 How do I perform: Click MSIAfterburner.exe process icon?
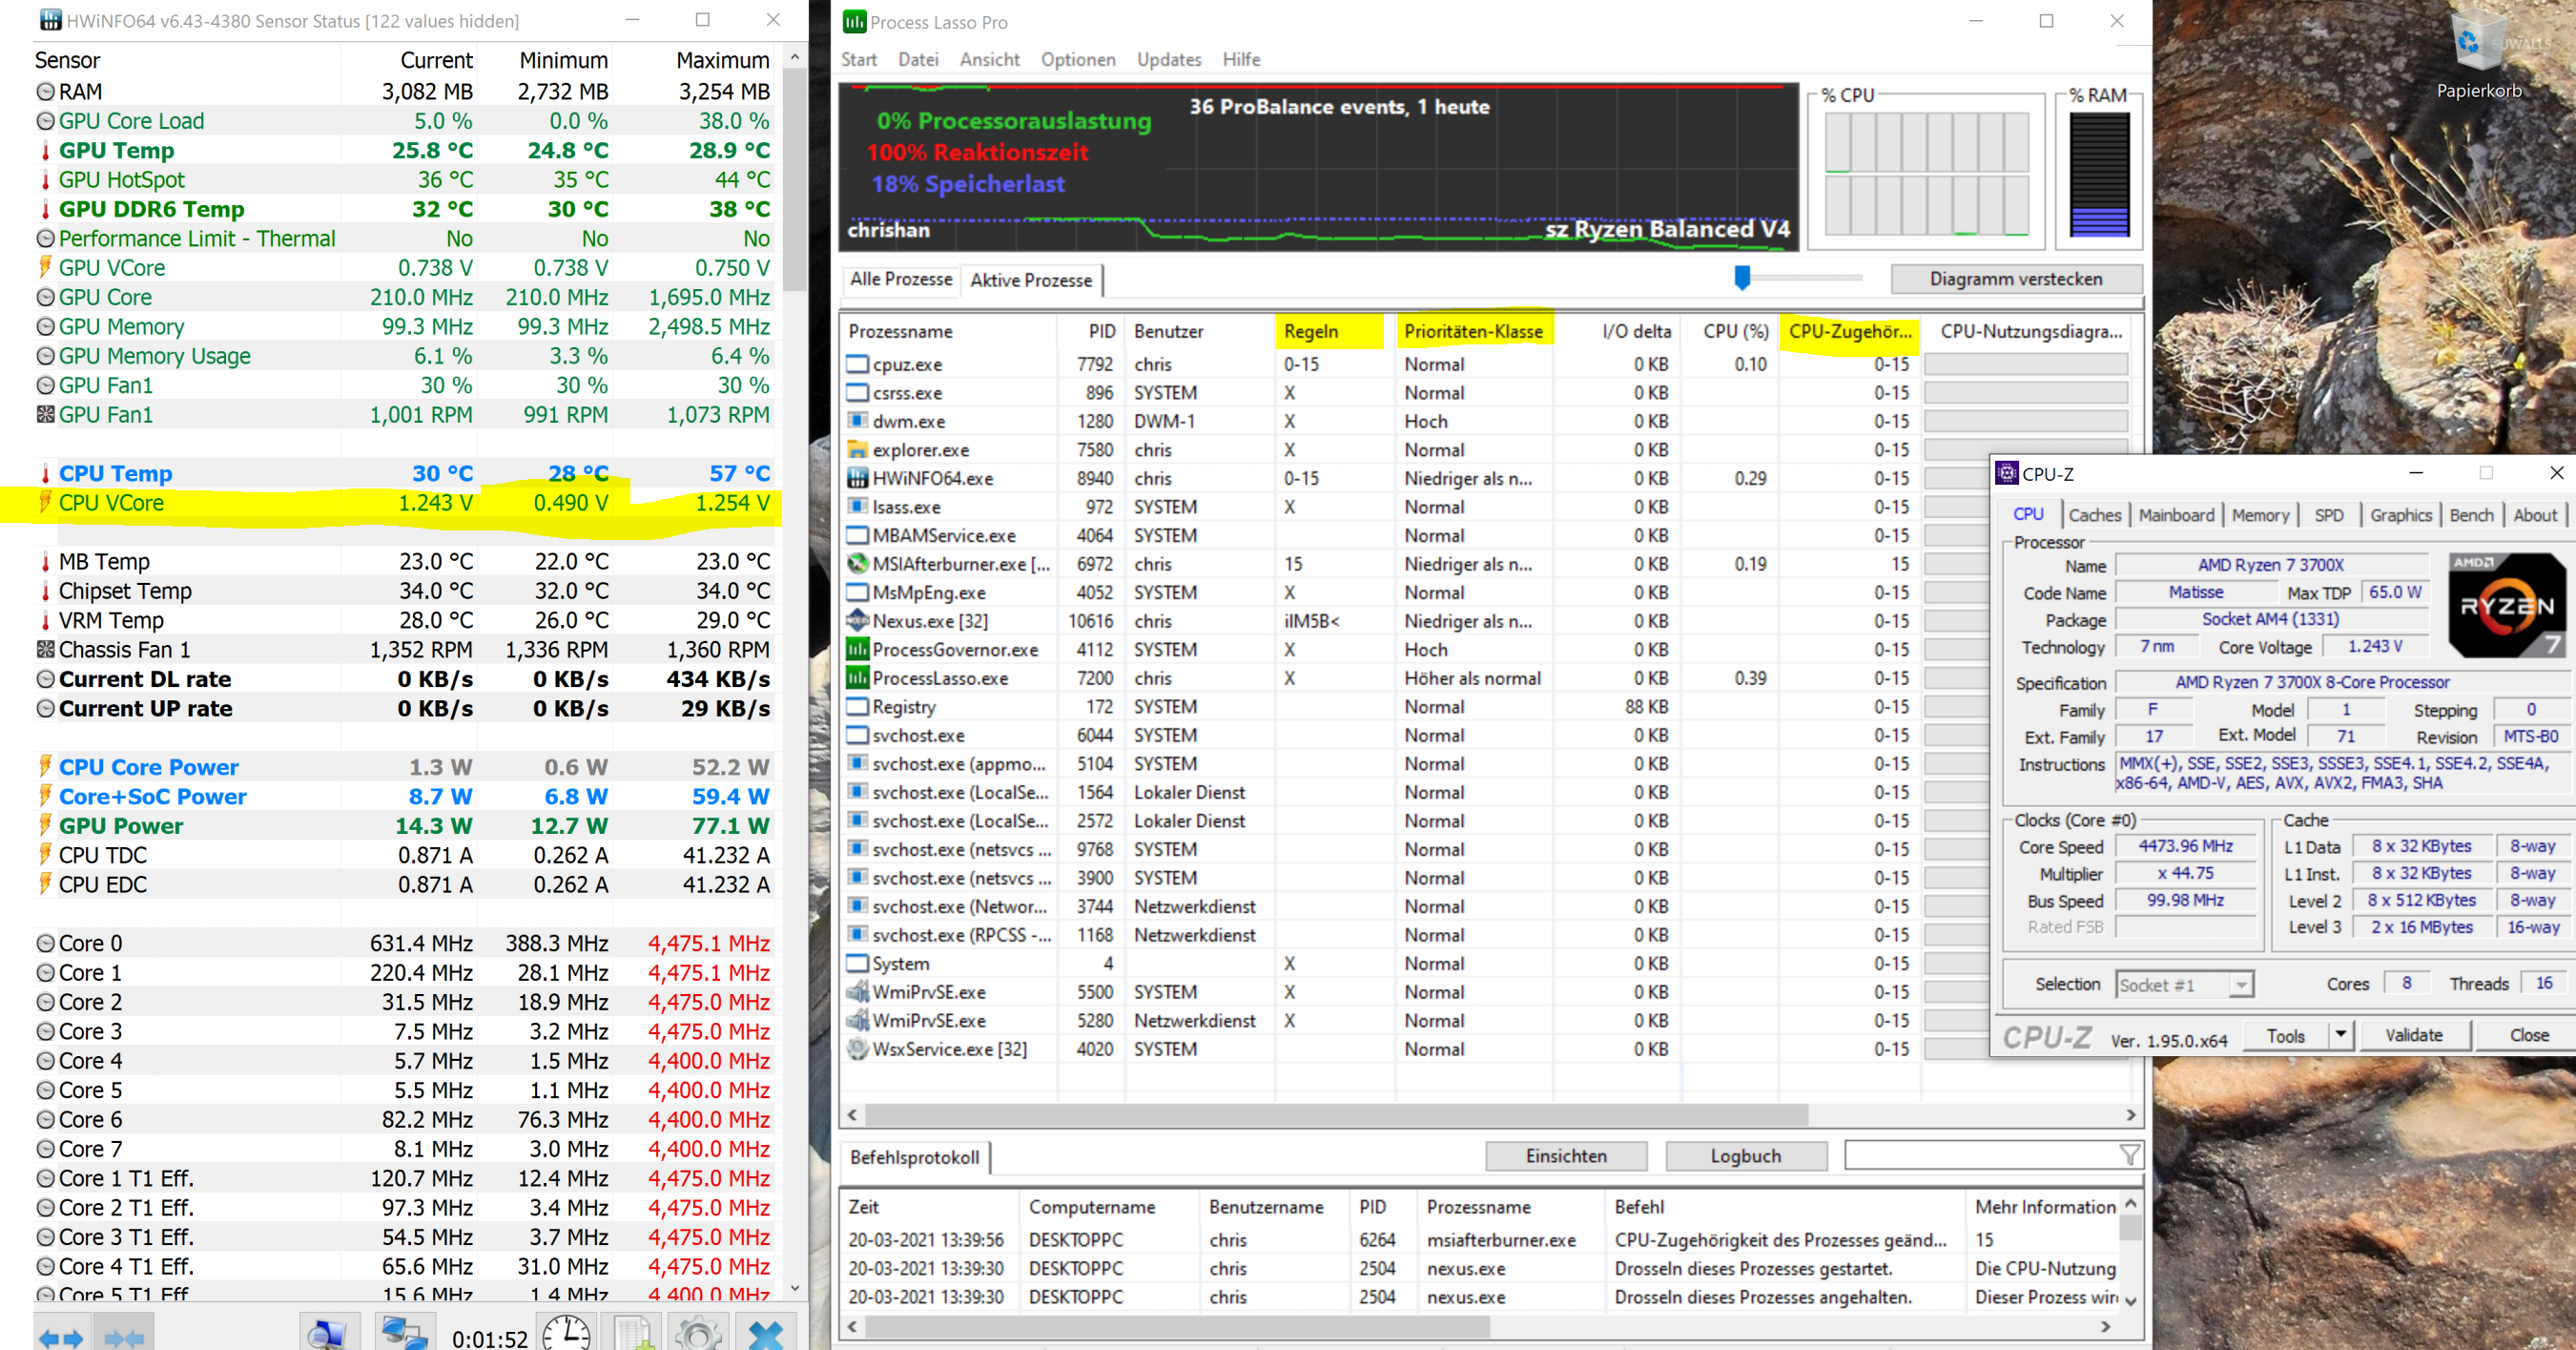click(857, 564)
